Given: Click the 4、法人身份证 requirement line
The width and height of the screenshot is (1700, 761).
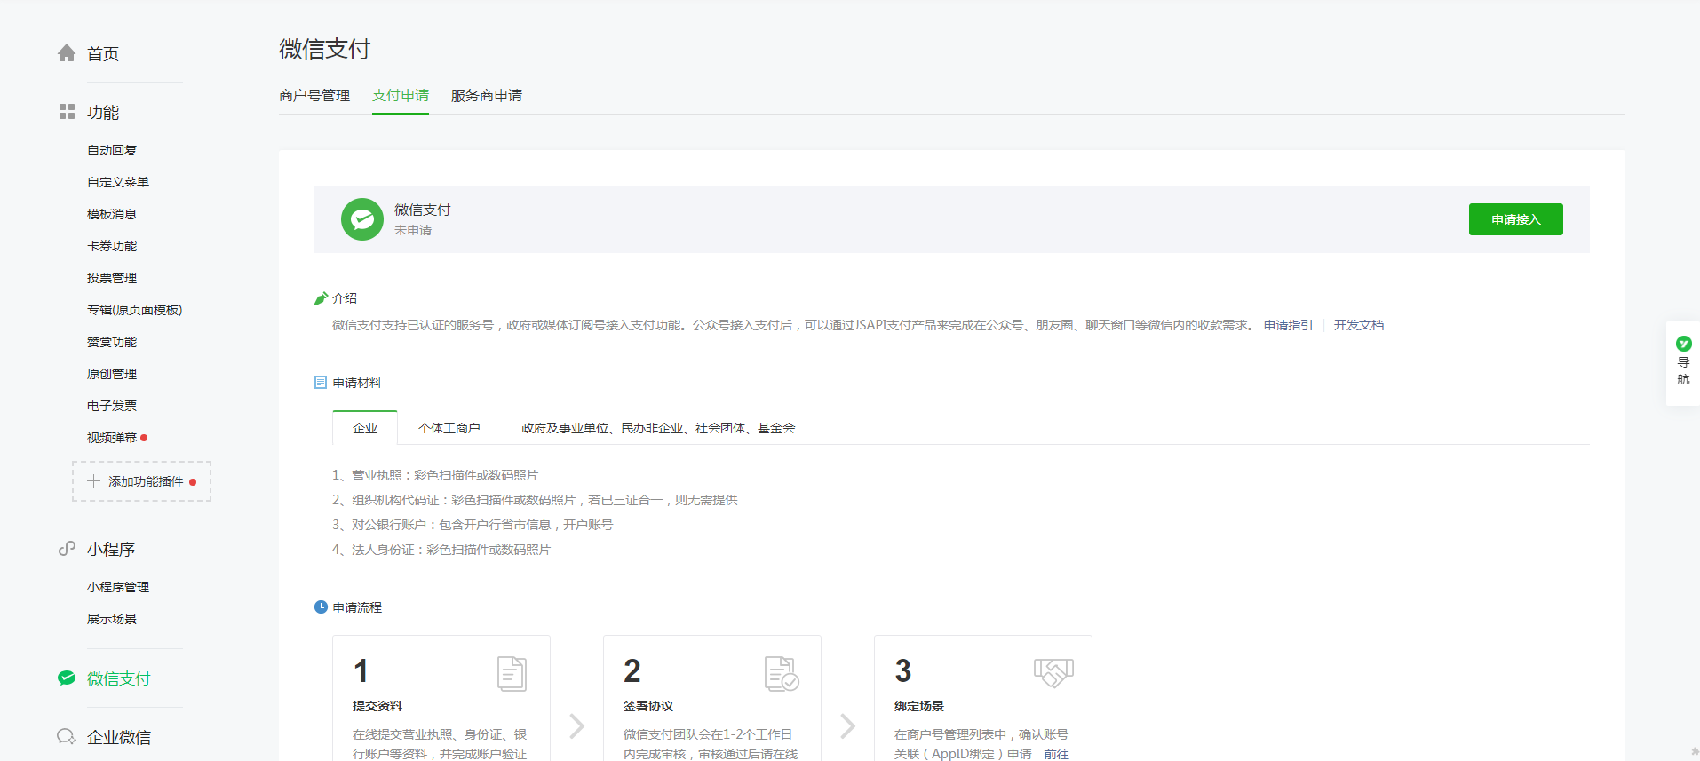Looking at the screenshot, I should tap(441, 549).
